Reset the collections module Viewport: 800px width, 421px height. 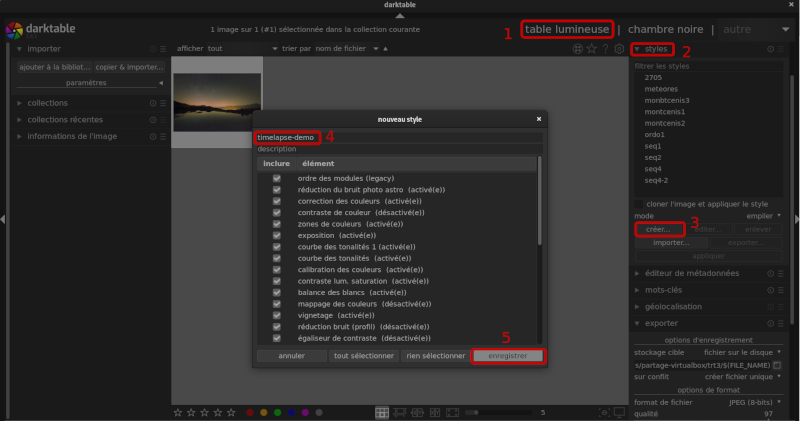pos(153,103)
